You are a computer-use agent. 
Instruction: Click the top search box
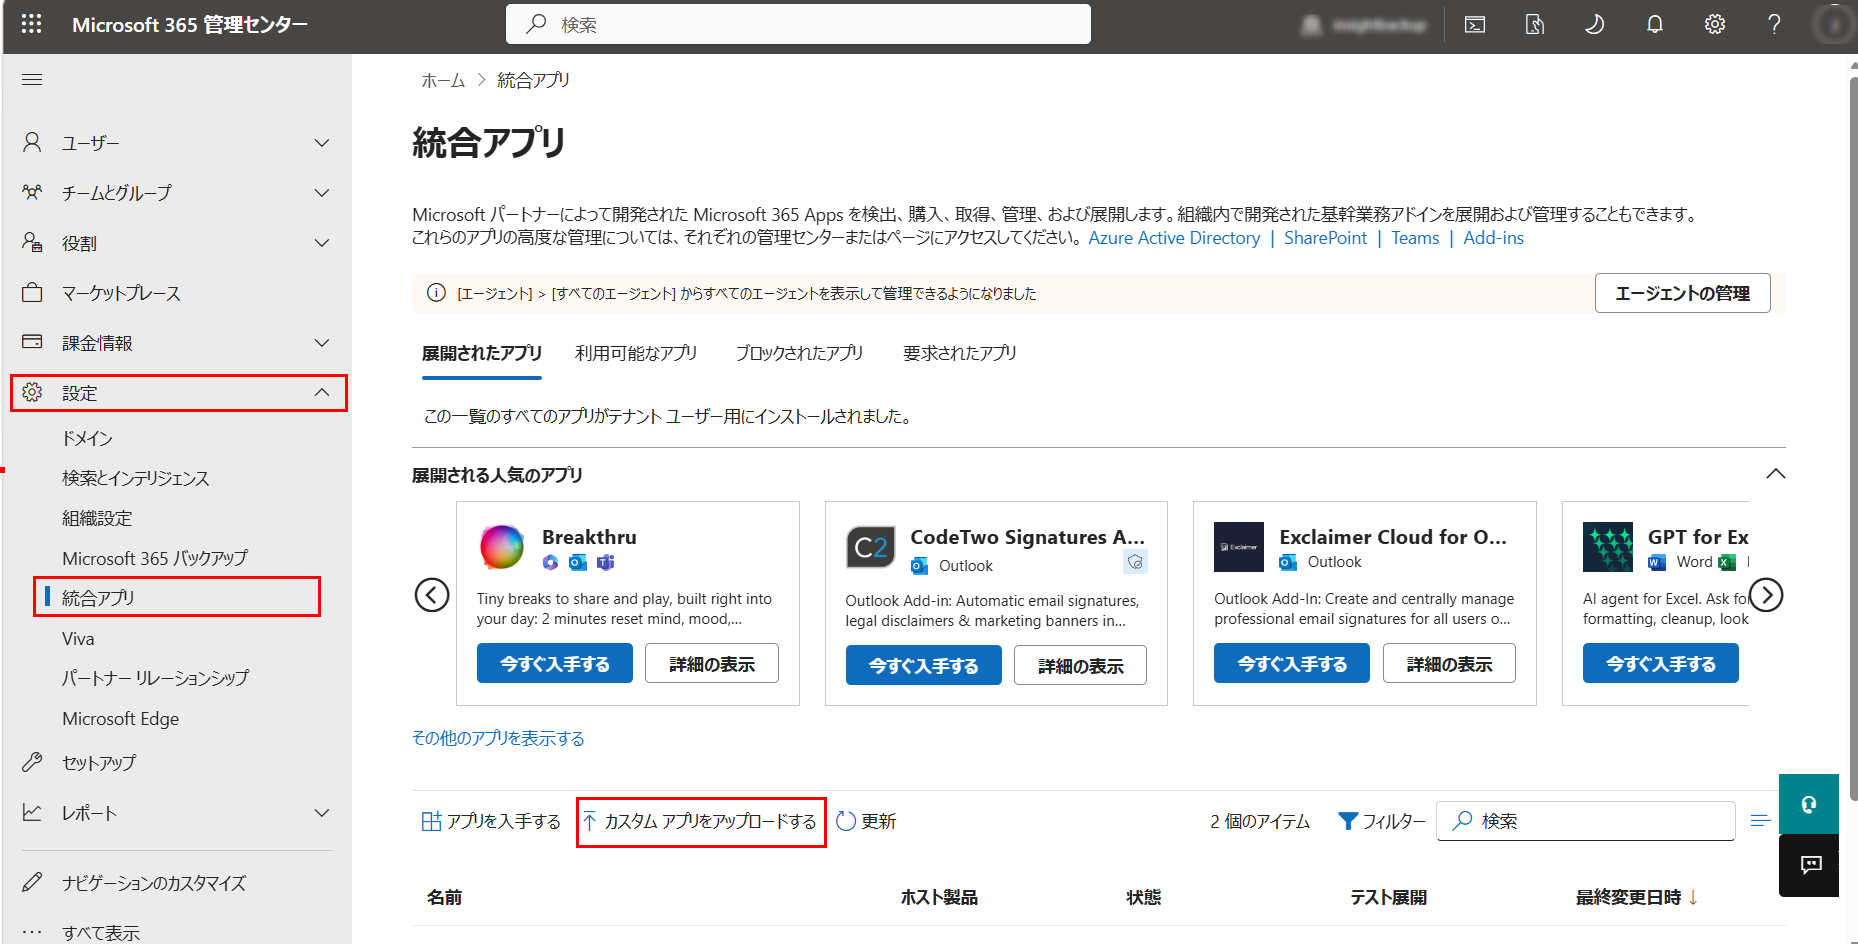pyautogui.click(x=798, y=24)
